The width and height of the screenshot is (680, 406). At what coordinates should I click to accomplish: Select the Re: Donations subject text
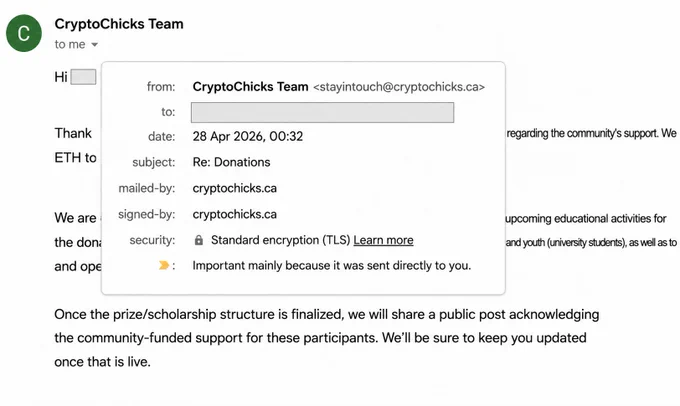(231, 162)
